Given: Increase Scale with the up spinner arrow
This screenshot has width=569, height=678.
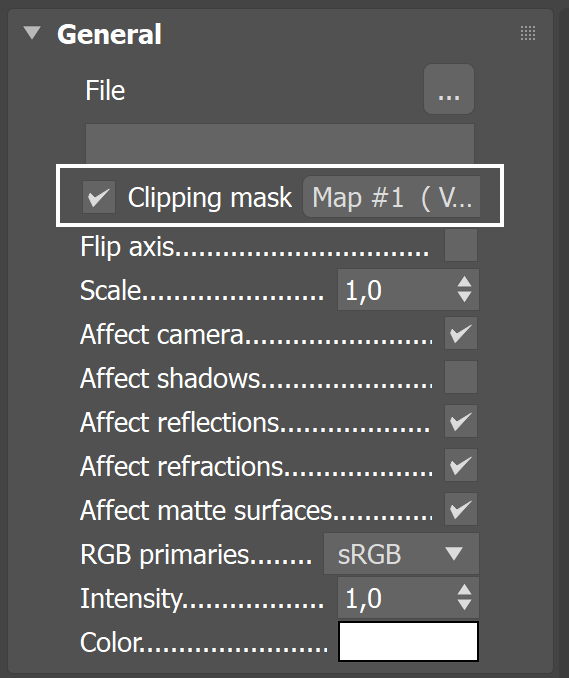Looking at the screenshot, I should [464, 282].
